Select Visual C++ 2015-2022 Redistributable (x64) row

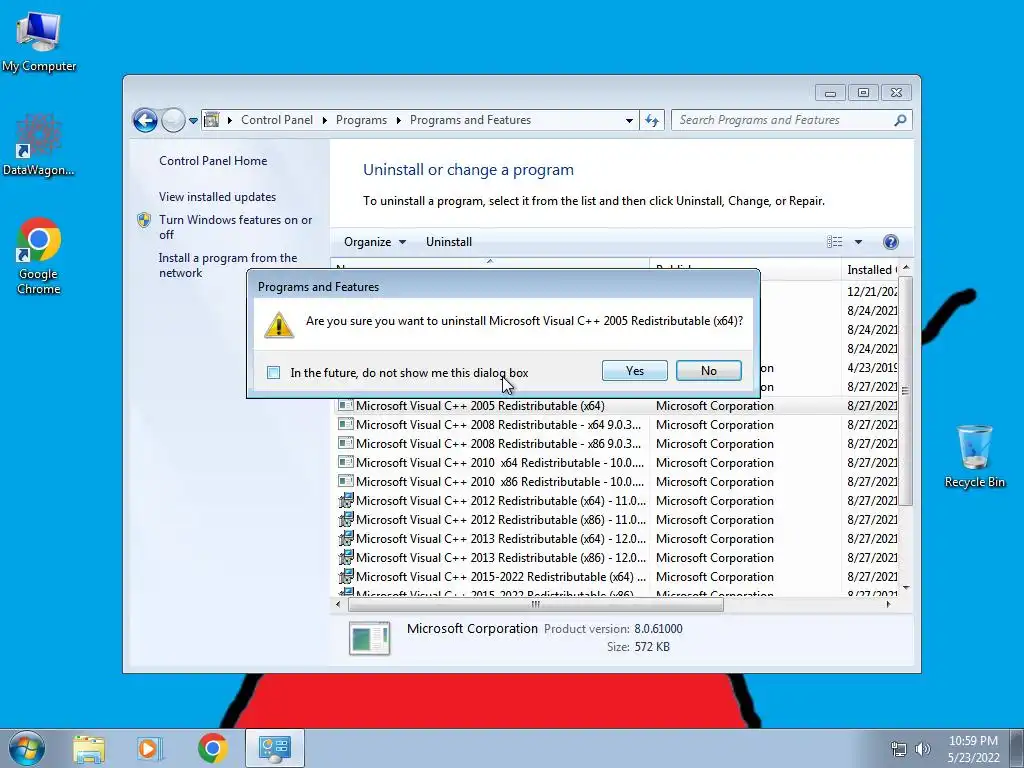coord(616,576)
